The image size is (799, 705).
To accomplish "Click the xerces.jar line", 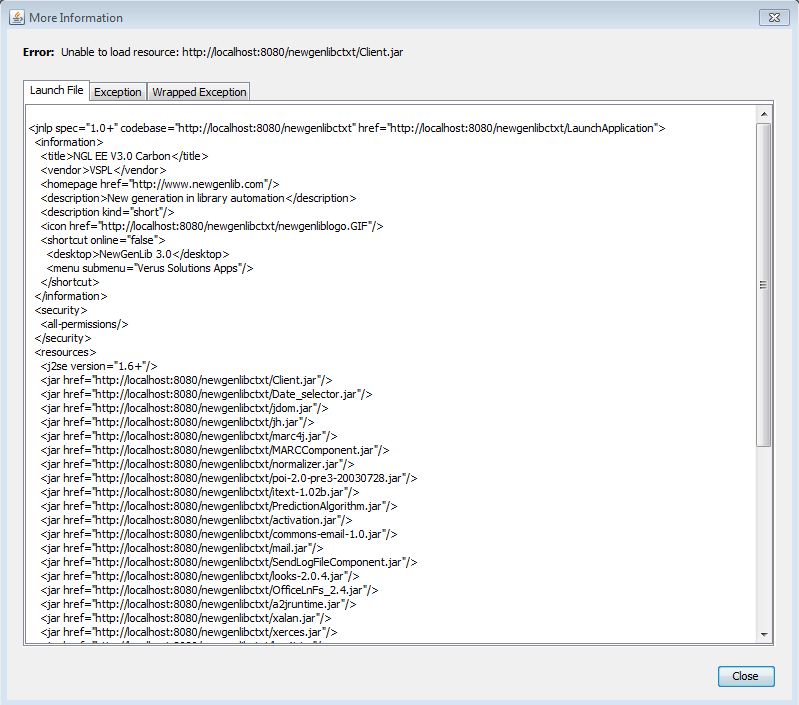I will point(189,633).
